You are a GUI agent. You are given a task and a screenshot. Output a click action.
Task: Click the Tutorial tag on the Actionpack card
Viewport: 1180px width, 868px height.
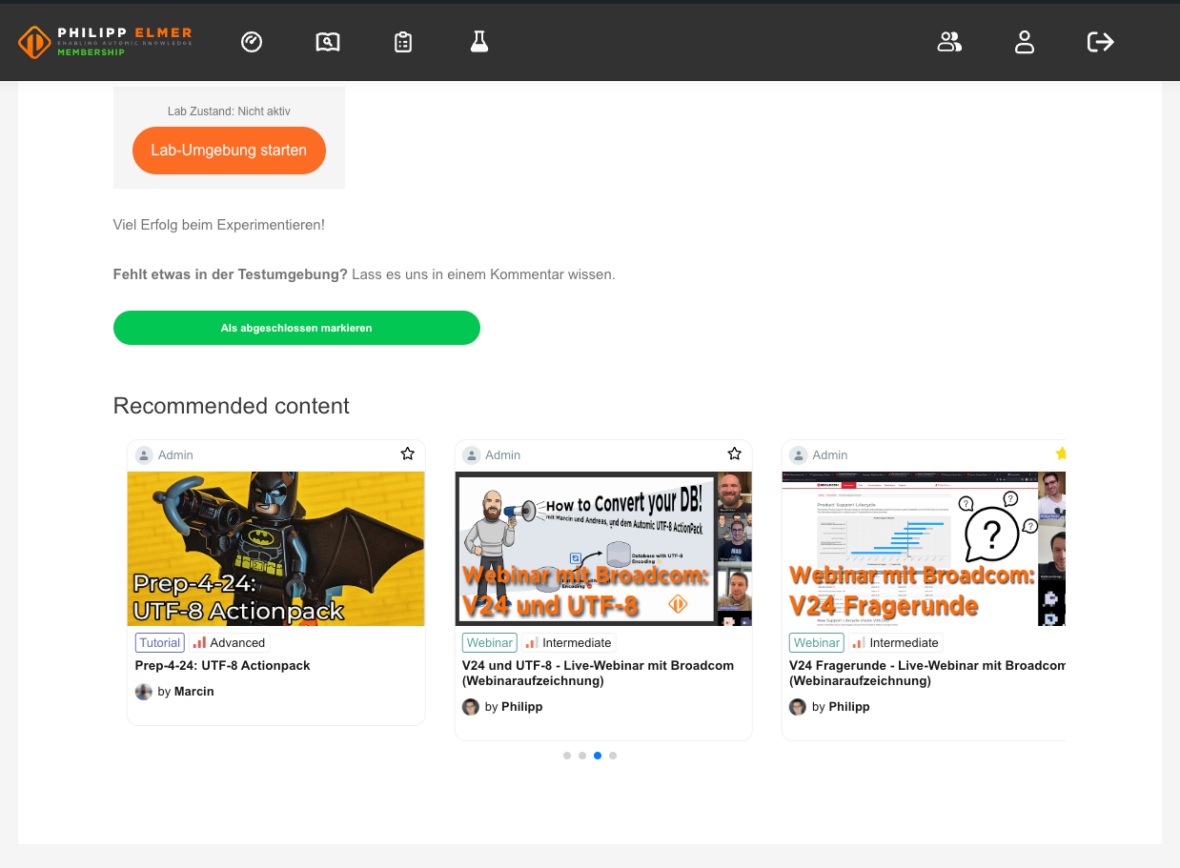pos(159,642)
